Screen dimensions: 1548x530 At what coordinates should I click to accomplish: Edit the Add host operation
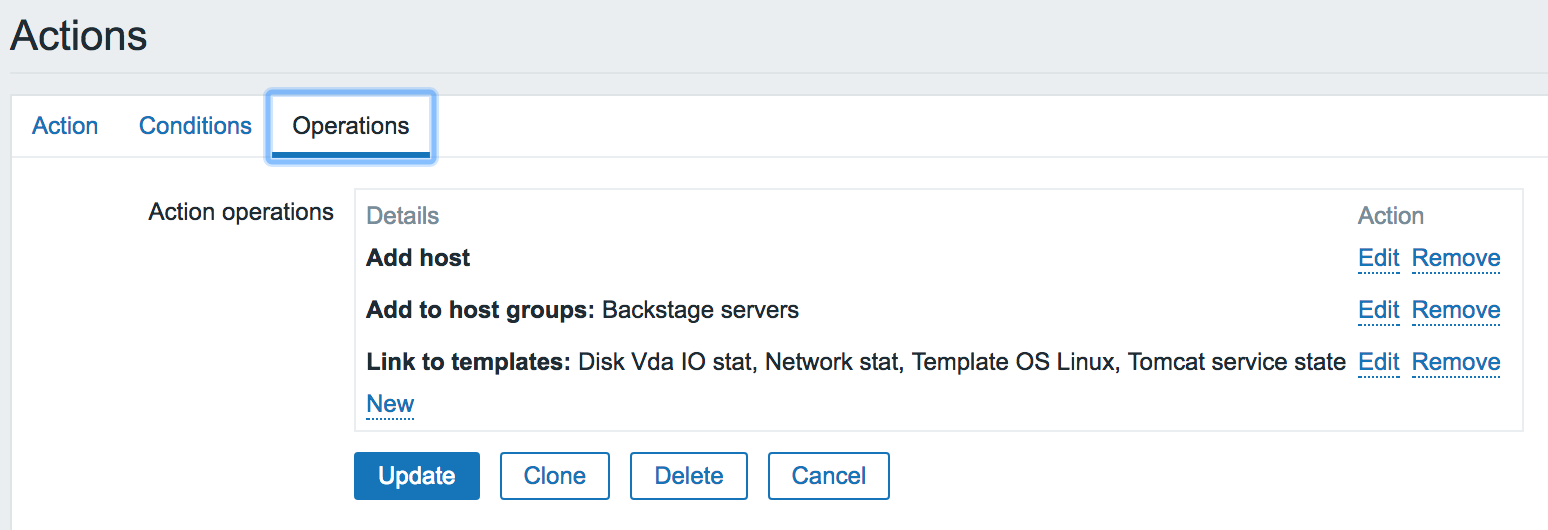coord(1378,258)
